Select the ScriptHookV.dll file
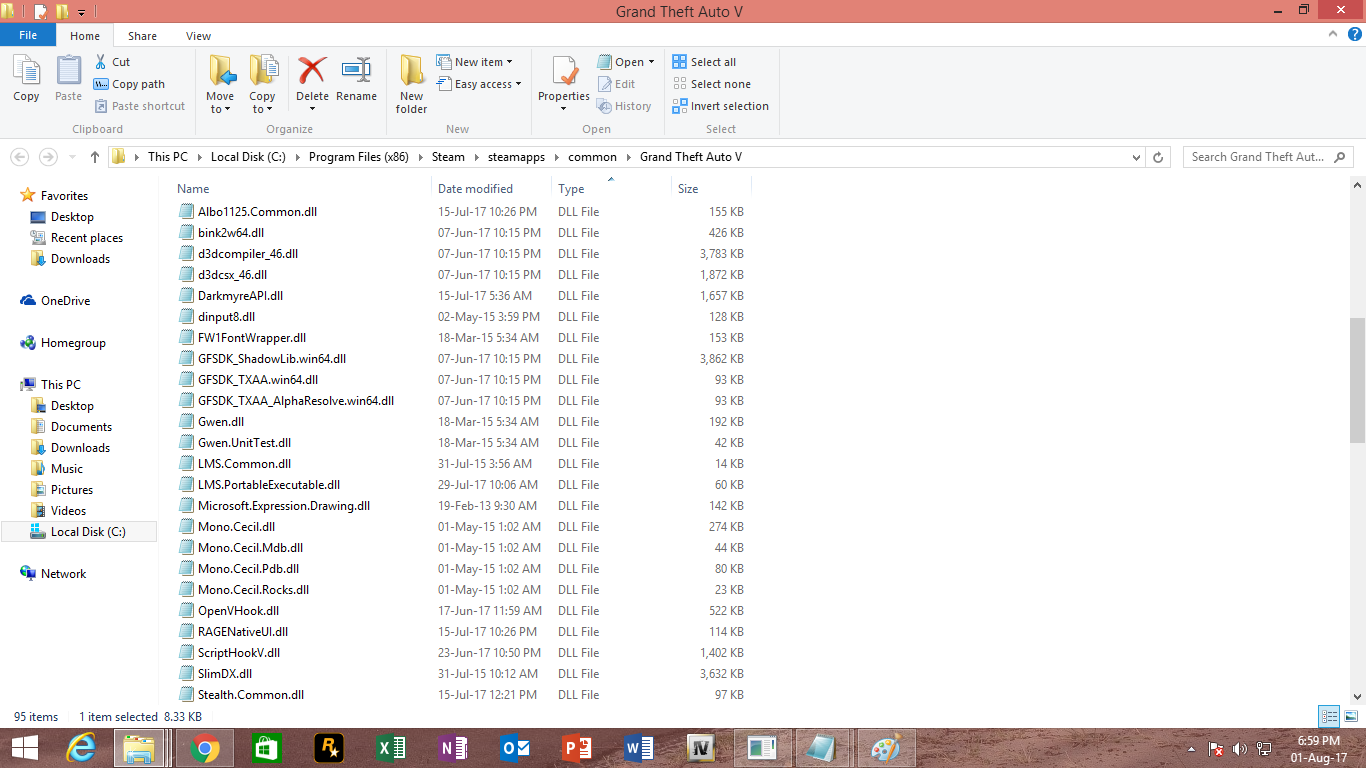Screen dimensions: 1366x768 239,653
